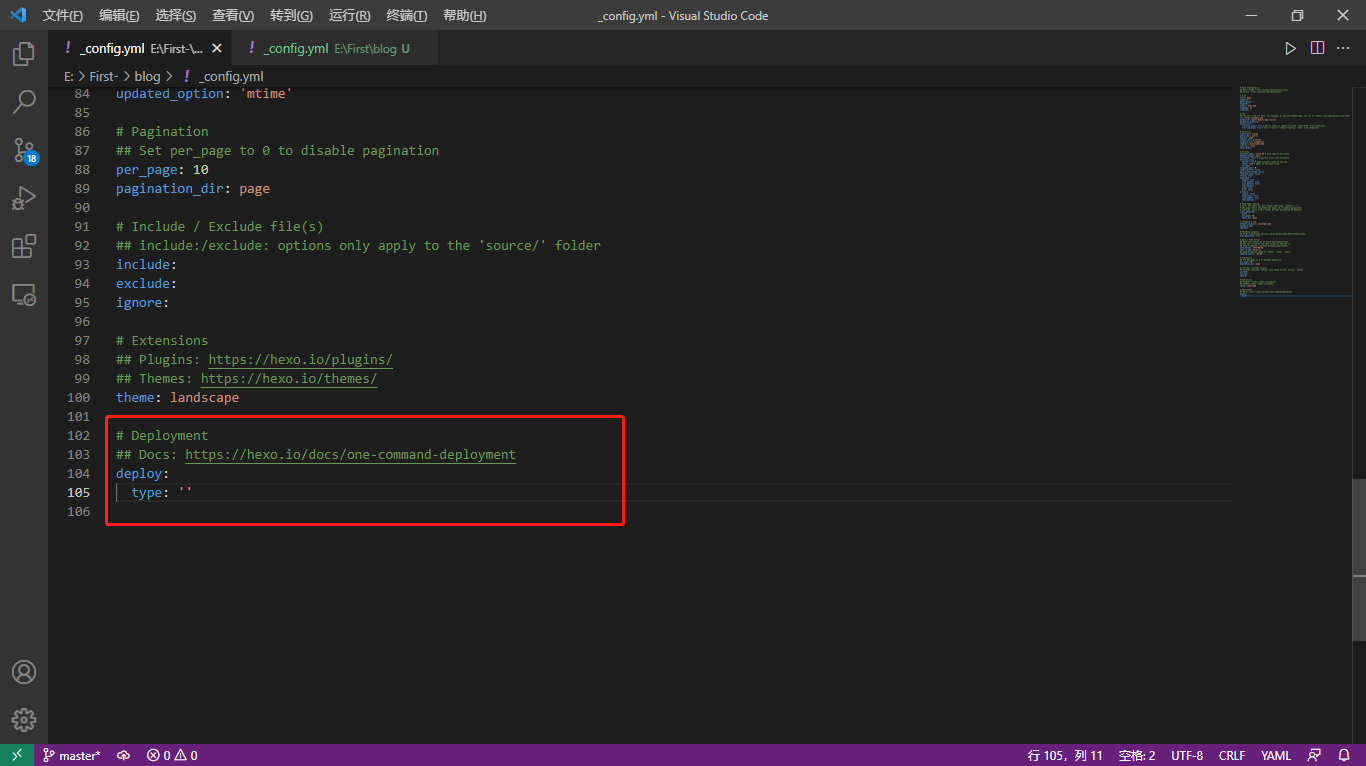Open problems panel via errors and warnings count
The image size is (1366, 766).
(x=172, y=755)
